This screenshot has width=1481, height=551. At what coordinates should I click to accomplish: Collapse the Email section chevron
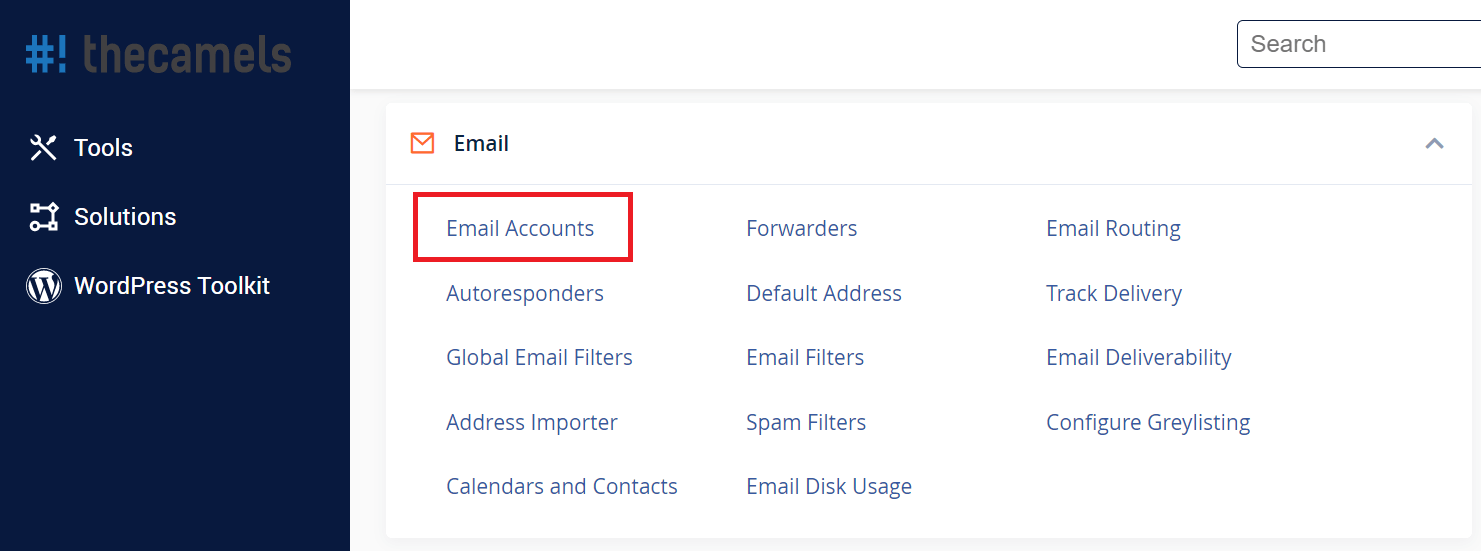coord(1434,143)
